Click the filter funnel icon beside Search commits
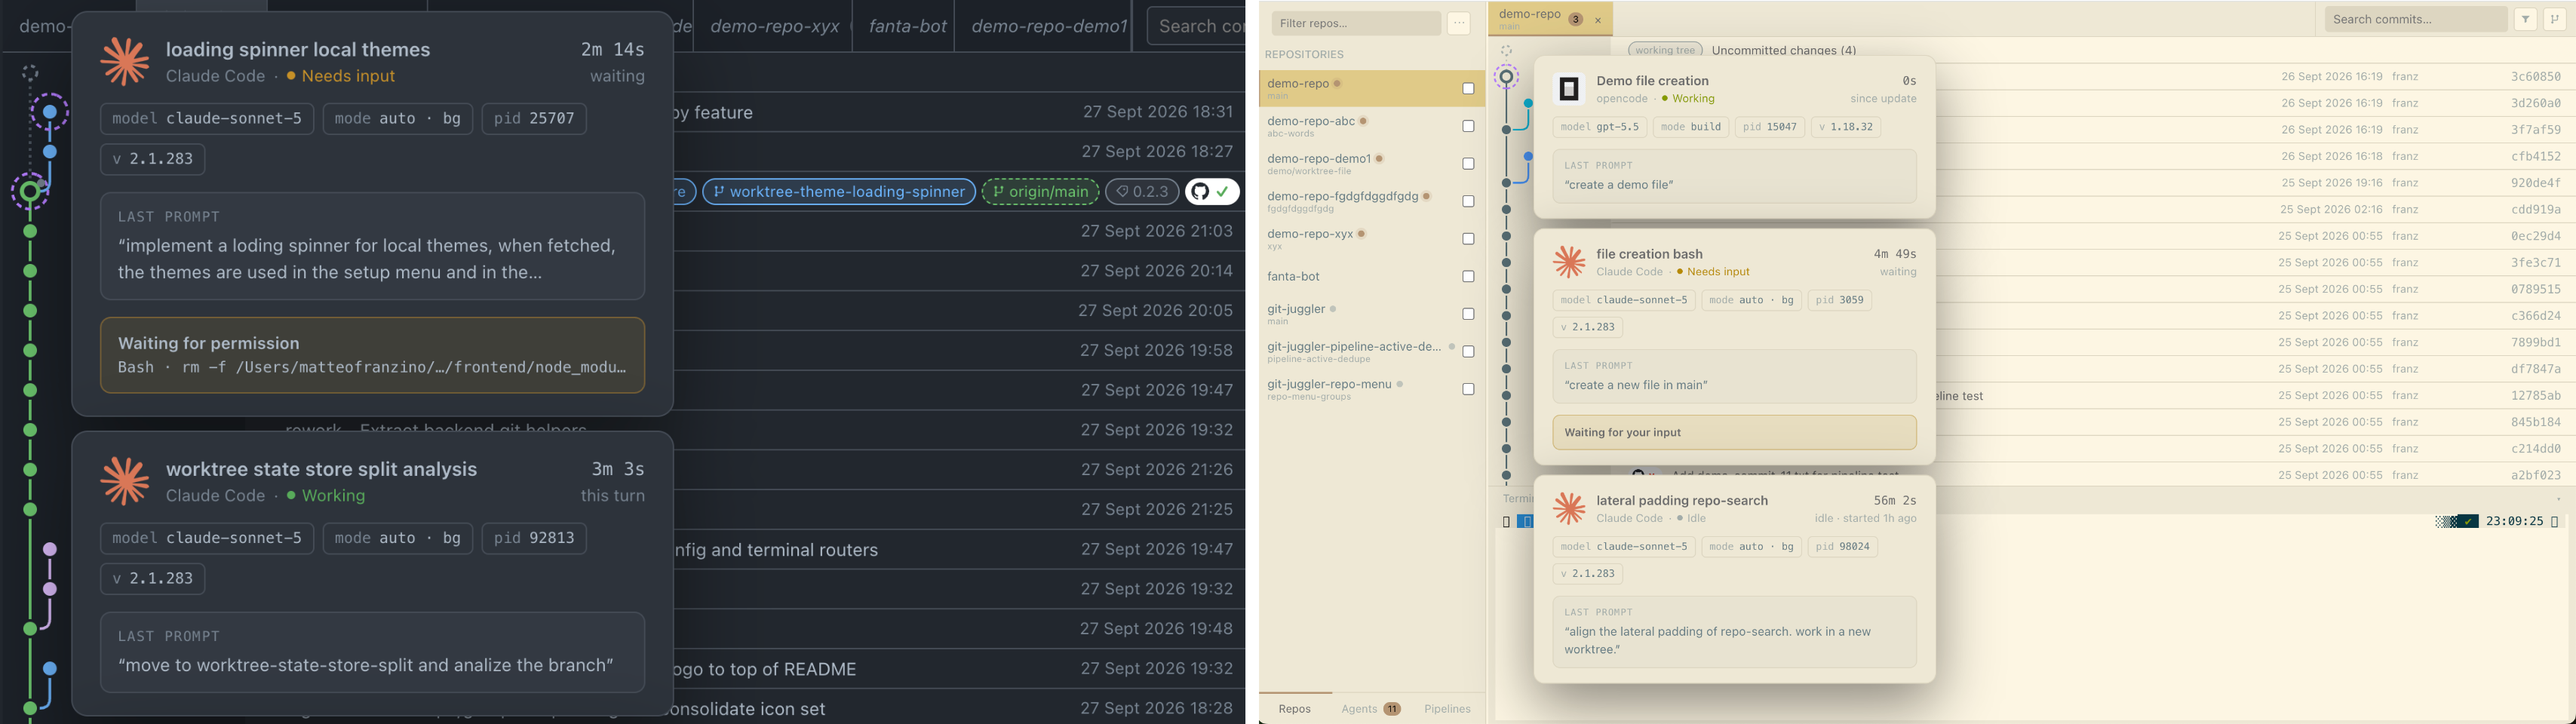 pos(2525,19)
